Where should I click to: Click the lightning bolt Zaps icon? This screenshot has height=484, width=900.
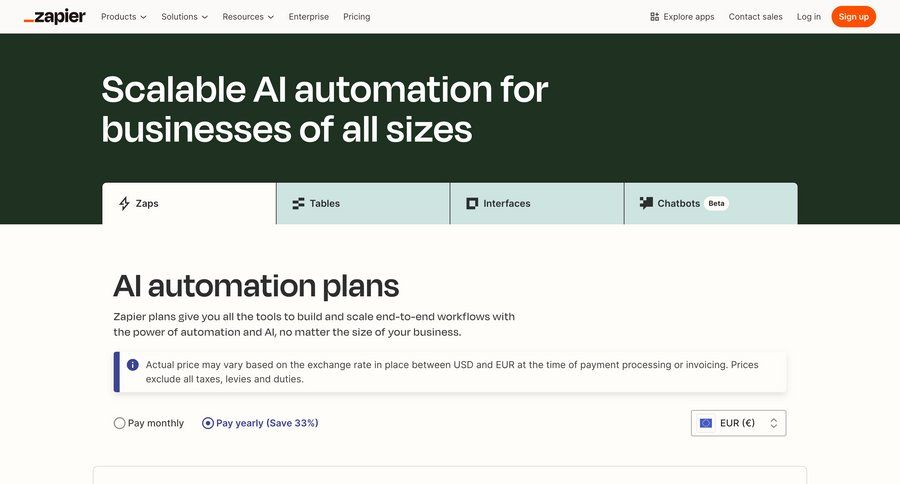[125, 203]
